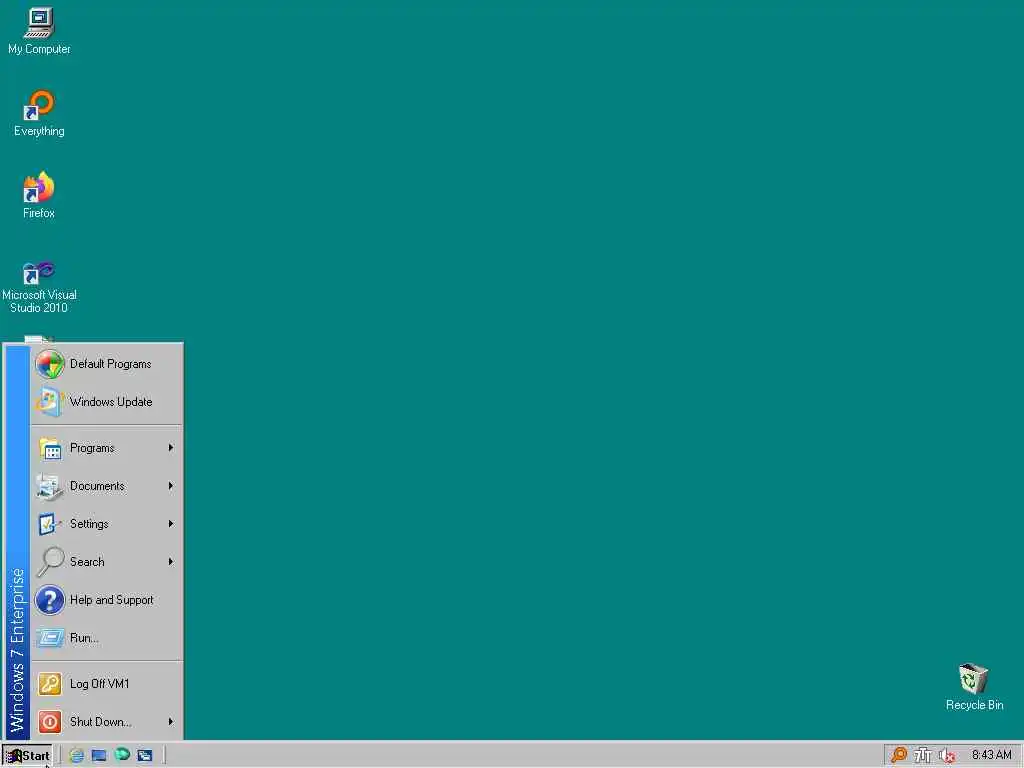Choose Log Off VM1
Screen dimensions: 1024x768
tap(107, 684)
